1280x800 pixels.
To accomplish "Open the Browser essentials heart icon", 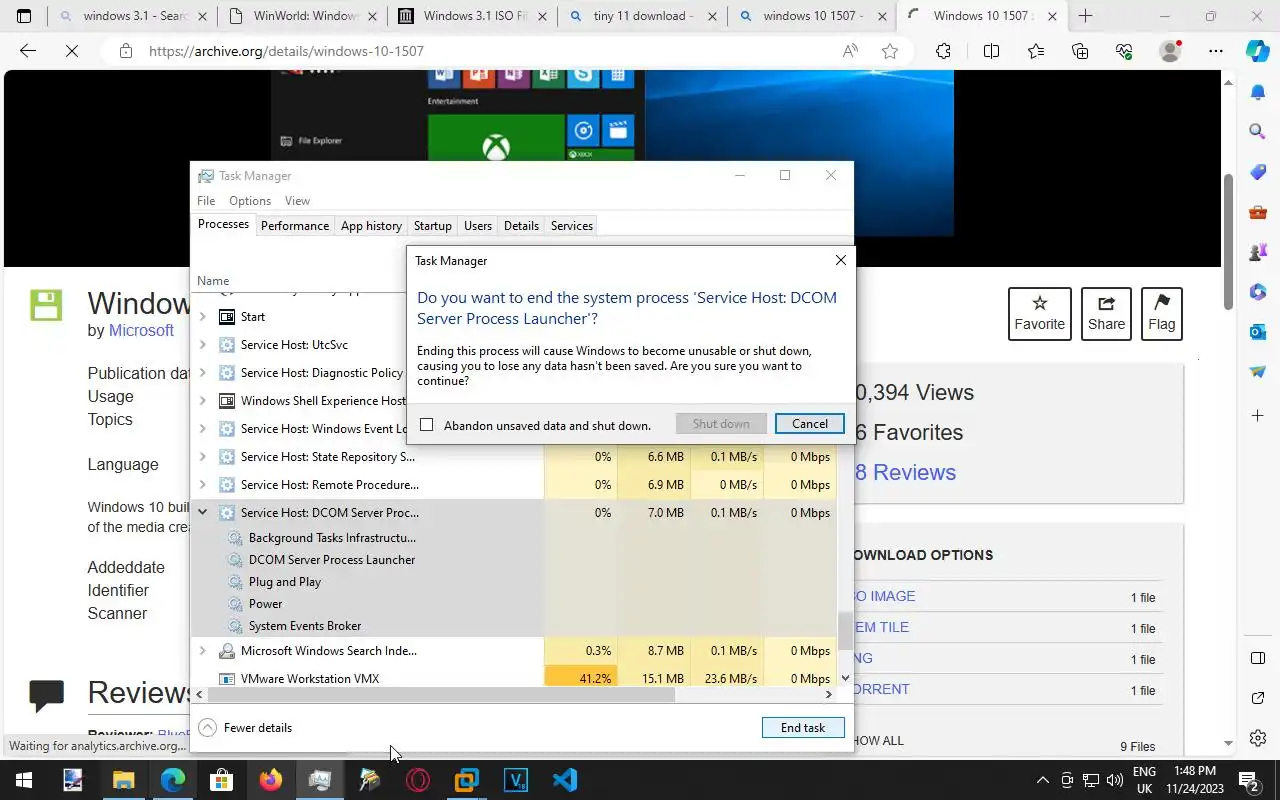I will (1124, 51).
